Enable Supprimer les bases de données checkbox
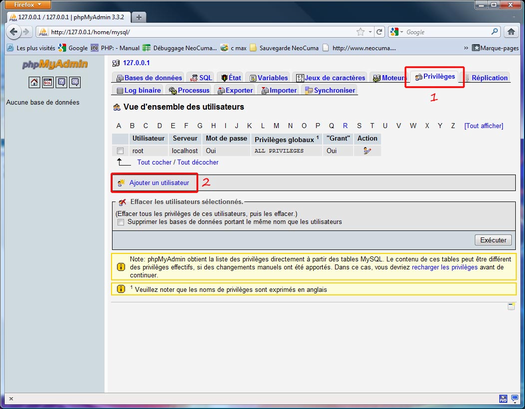 (x=121, y=222)
